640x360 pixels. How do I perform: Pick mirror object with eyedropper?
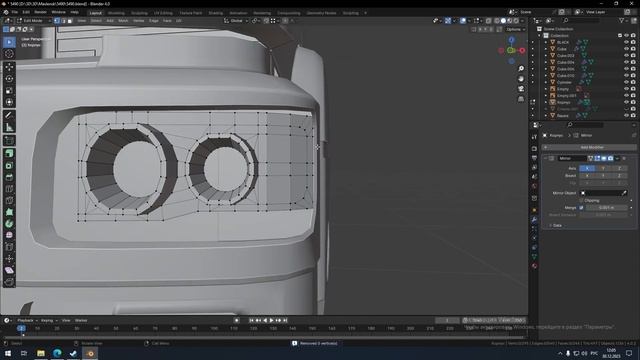pyautogui.click(x=624, y=193)
